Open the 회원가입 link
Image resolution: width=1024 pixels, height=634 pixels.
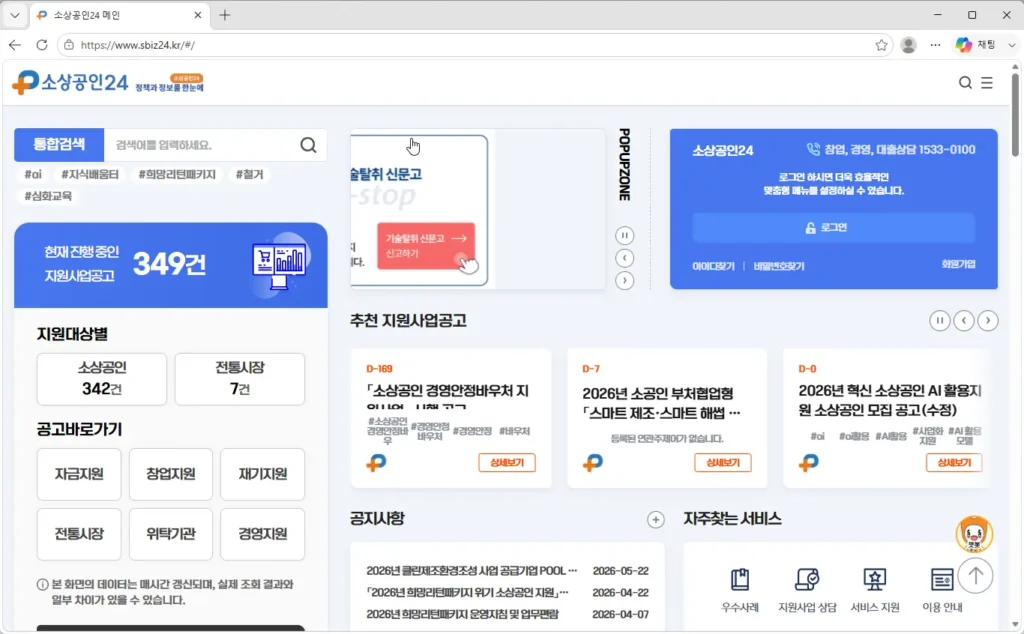958,264
